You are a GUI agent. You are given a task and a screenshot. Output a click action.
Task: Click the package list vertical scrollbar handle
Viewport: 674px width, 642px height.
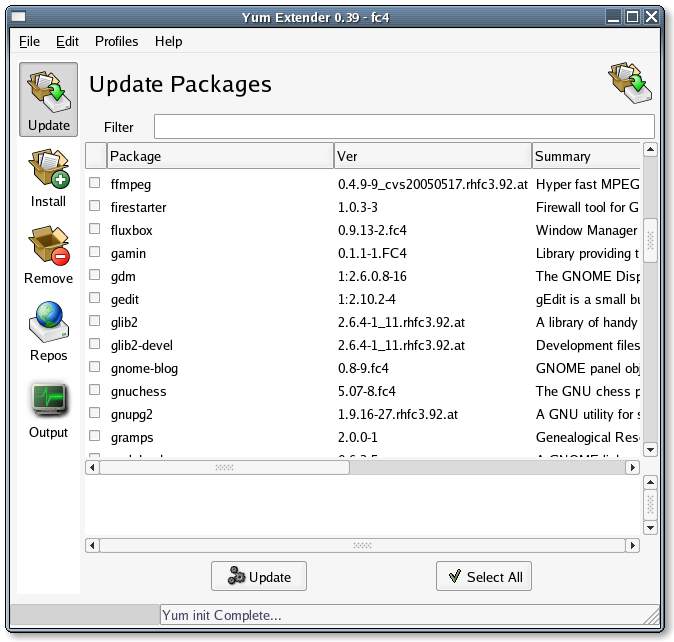[x=650, y=240]
